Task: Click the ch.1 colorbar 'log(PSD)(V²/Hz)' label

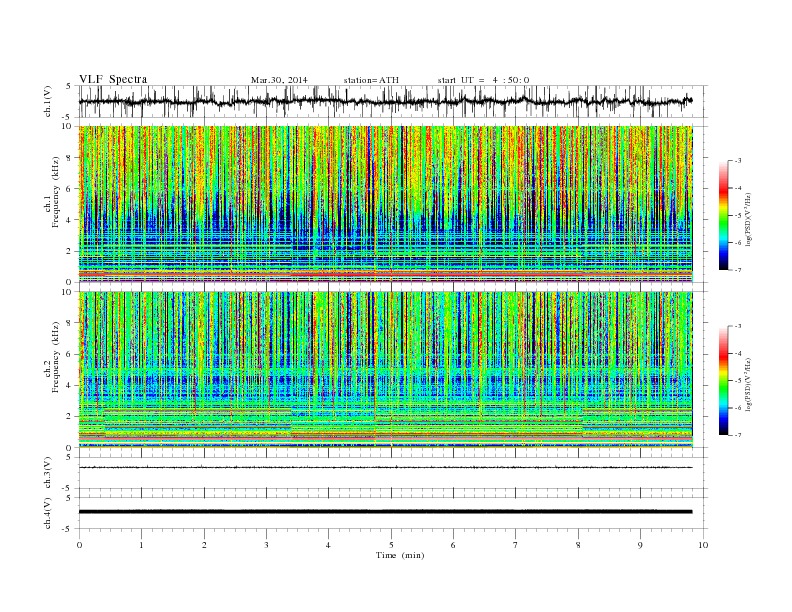Action: coord(749,218)
